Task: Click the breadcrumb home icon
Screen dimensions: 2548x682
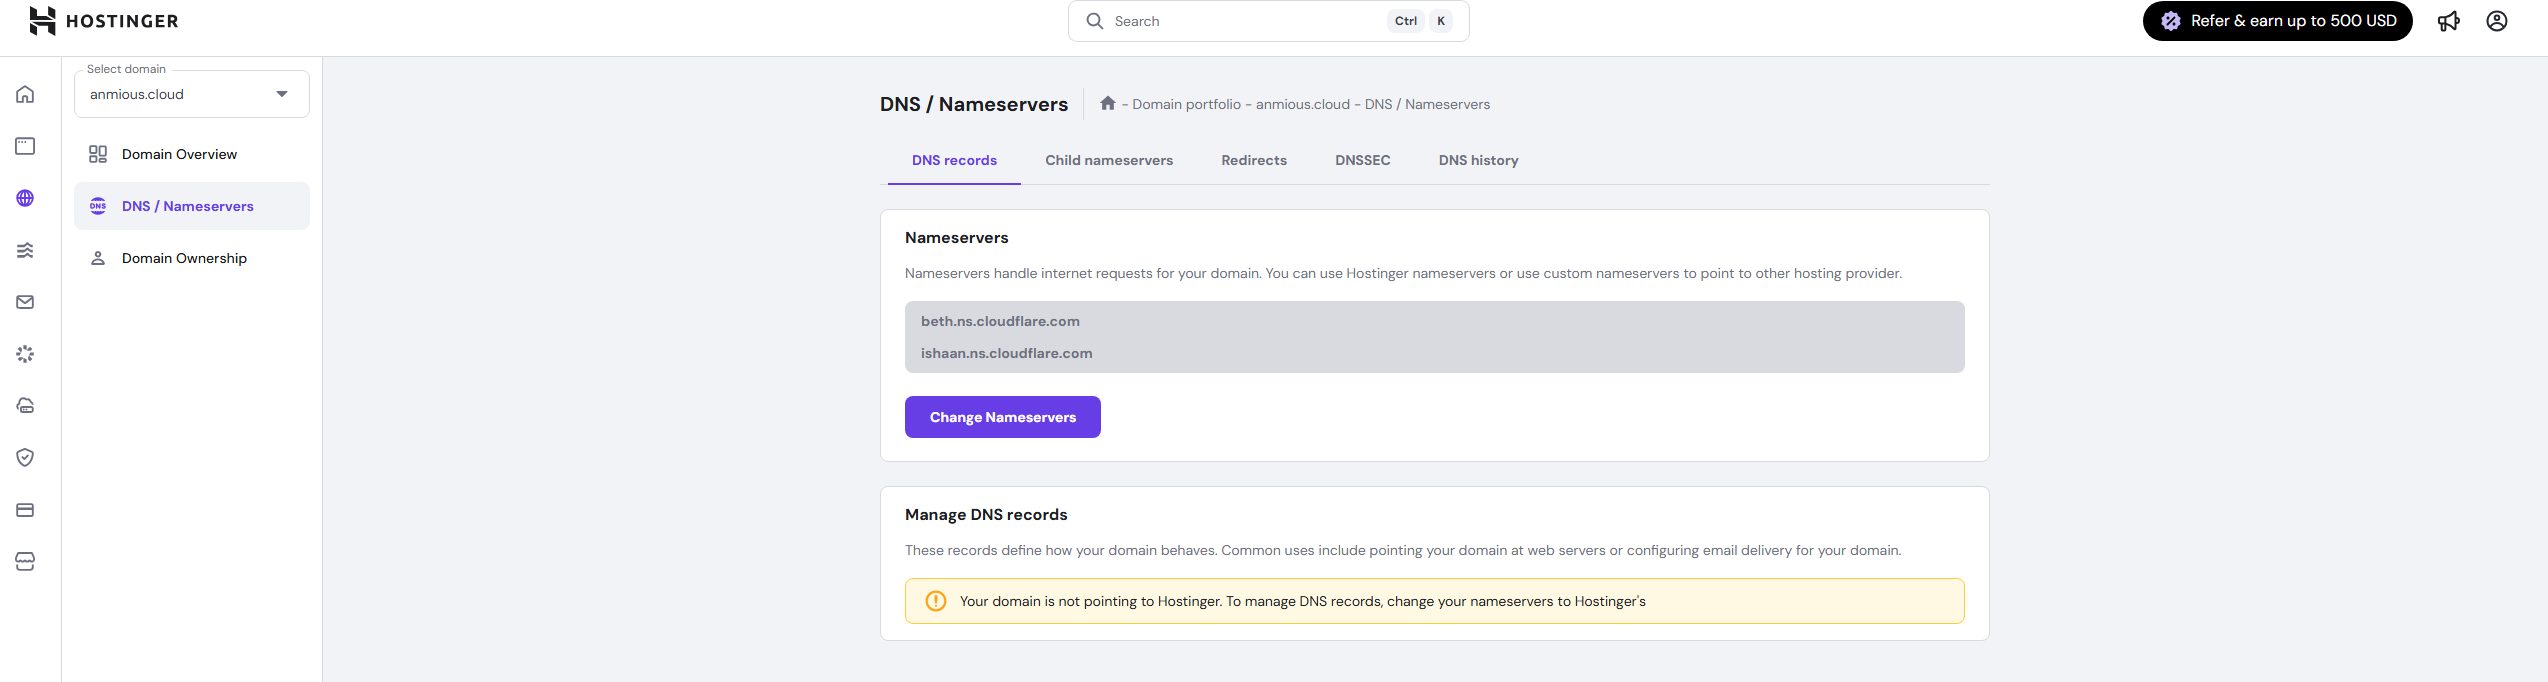Action: [1107, 104]
